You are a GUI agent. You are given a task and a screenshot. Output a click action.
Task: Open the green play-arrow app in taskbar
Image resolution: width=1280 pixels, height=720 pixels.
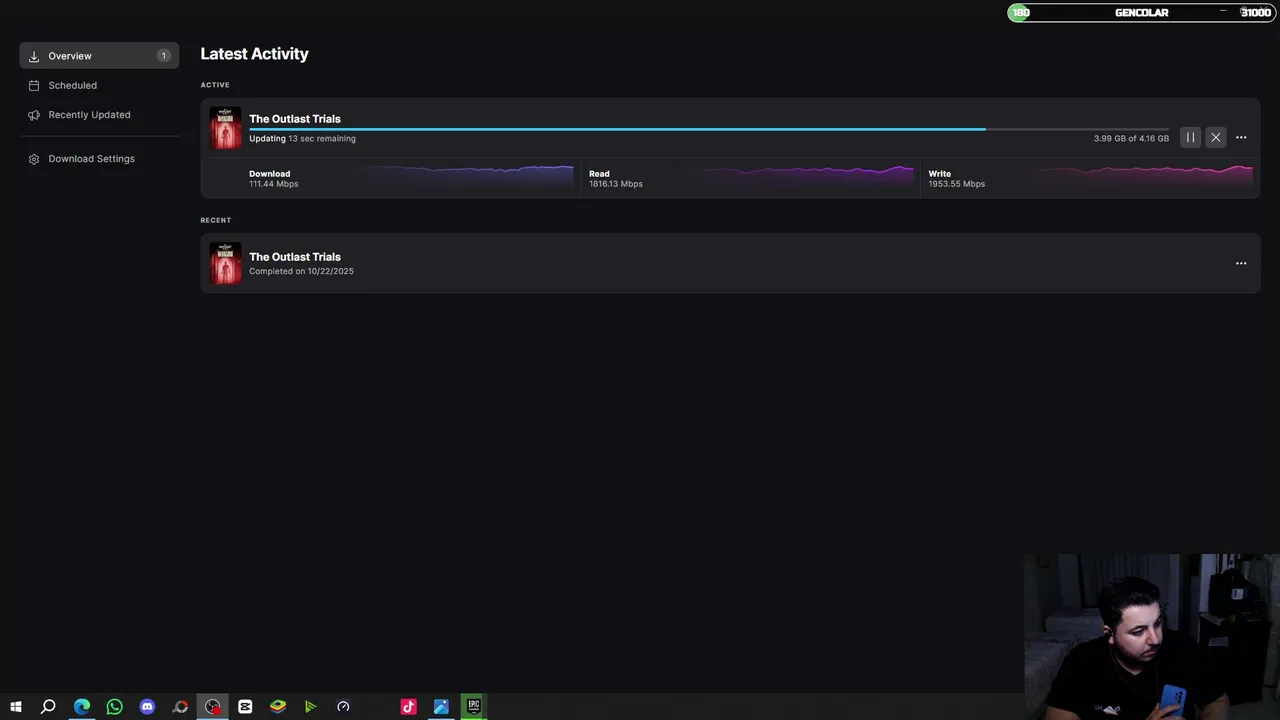click(310, 707)
